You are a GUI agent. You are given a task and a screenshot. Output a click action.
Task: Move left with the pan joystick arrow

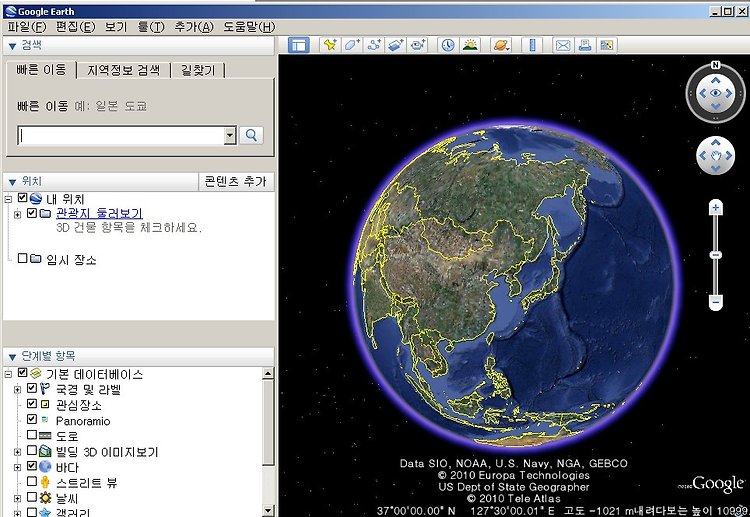click(703, 155)
